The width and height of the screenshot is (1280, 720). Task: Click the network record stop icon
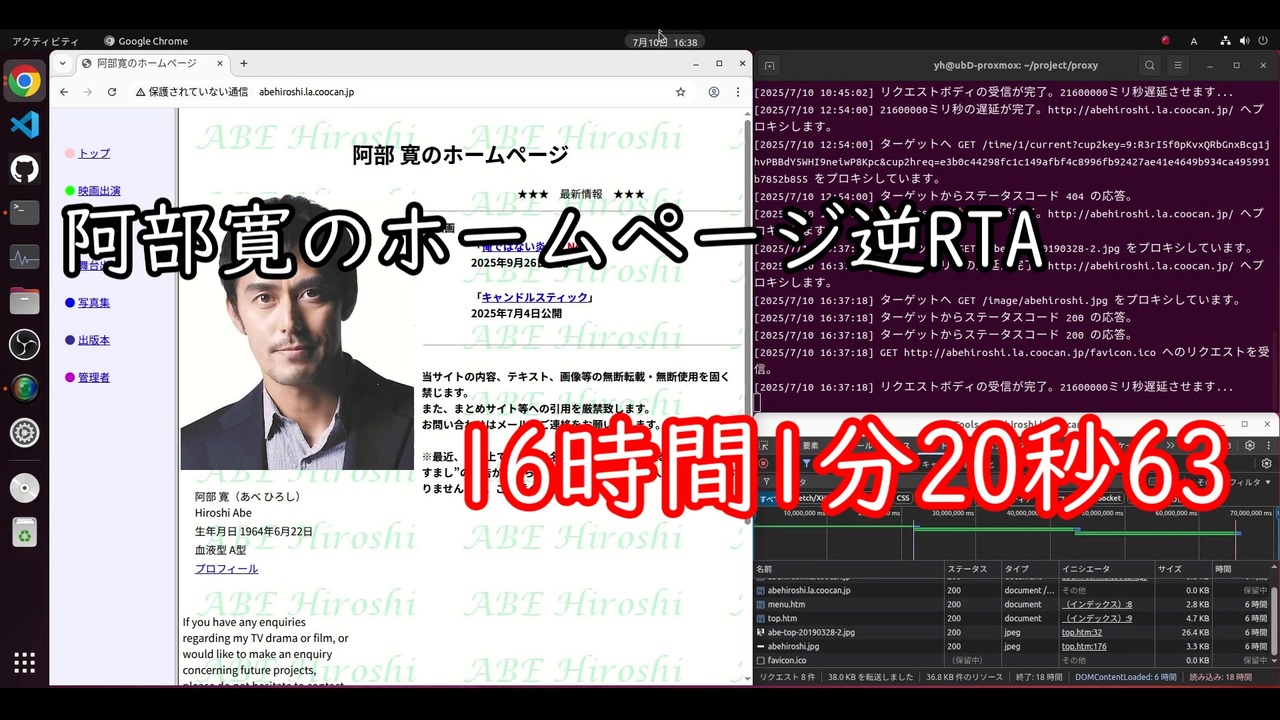(x=764, y=464)
